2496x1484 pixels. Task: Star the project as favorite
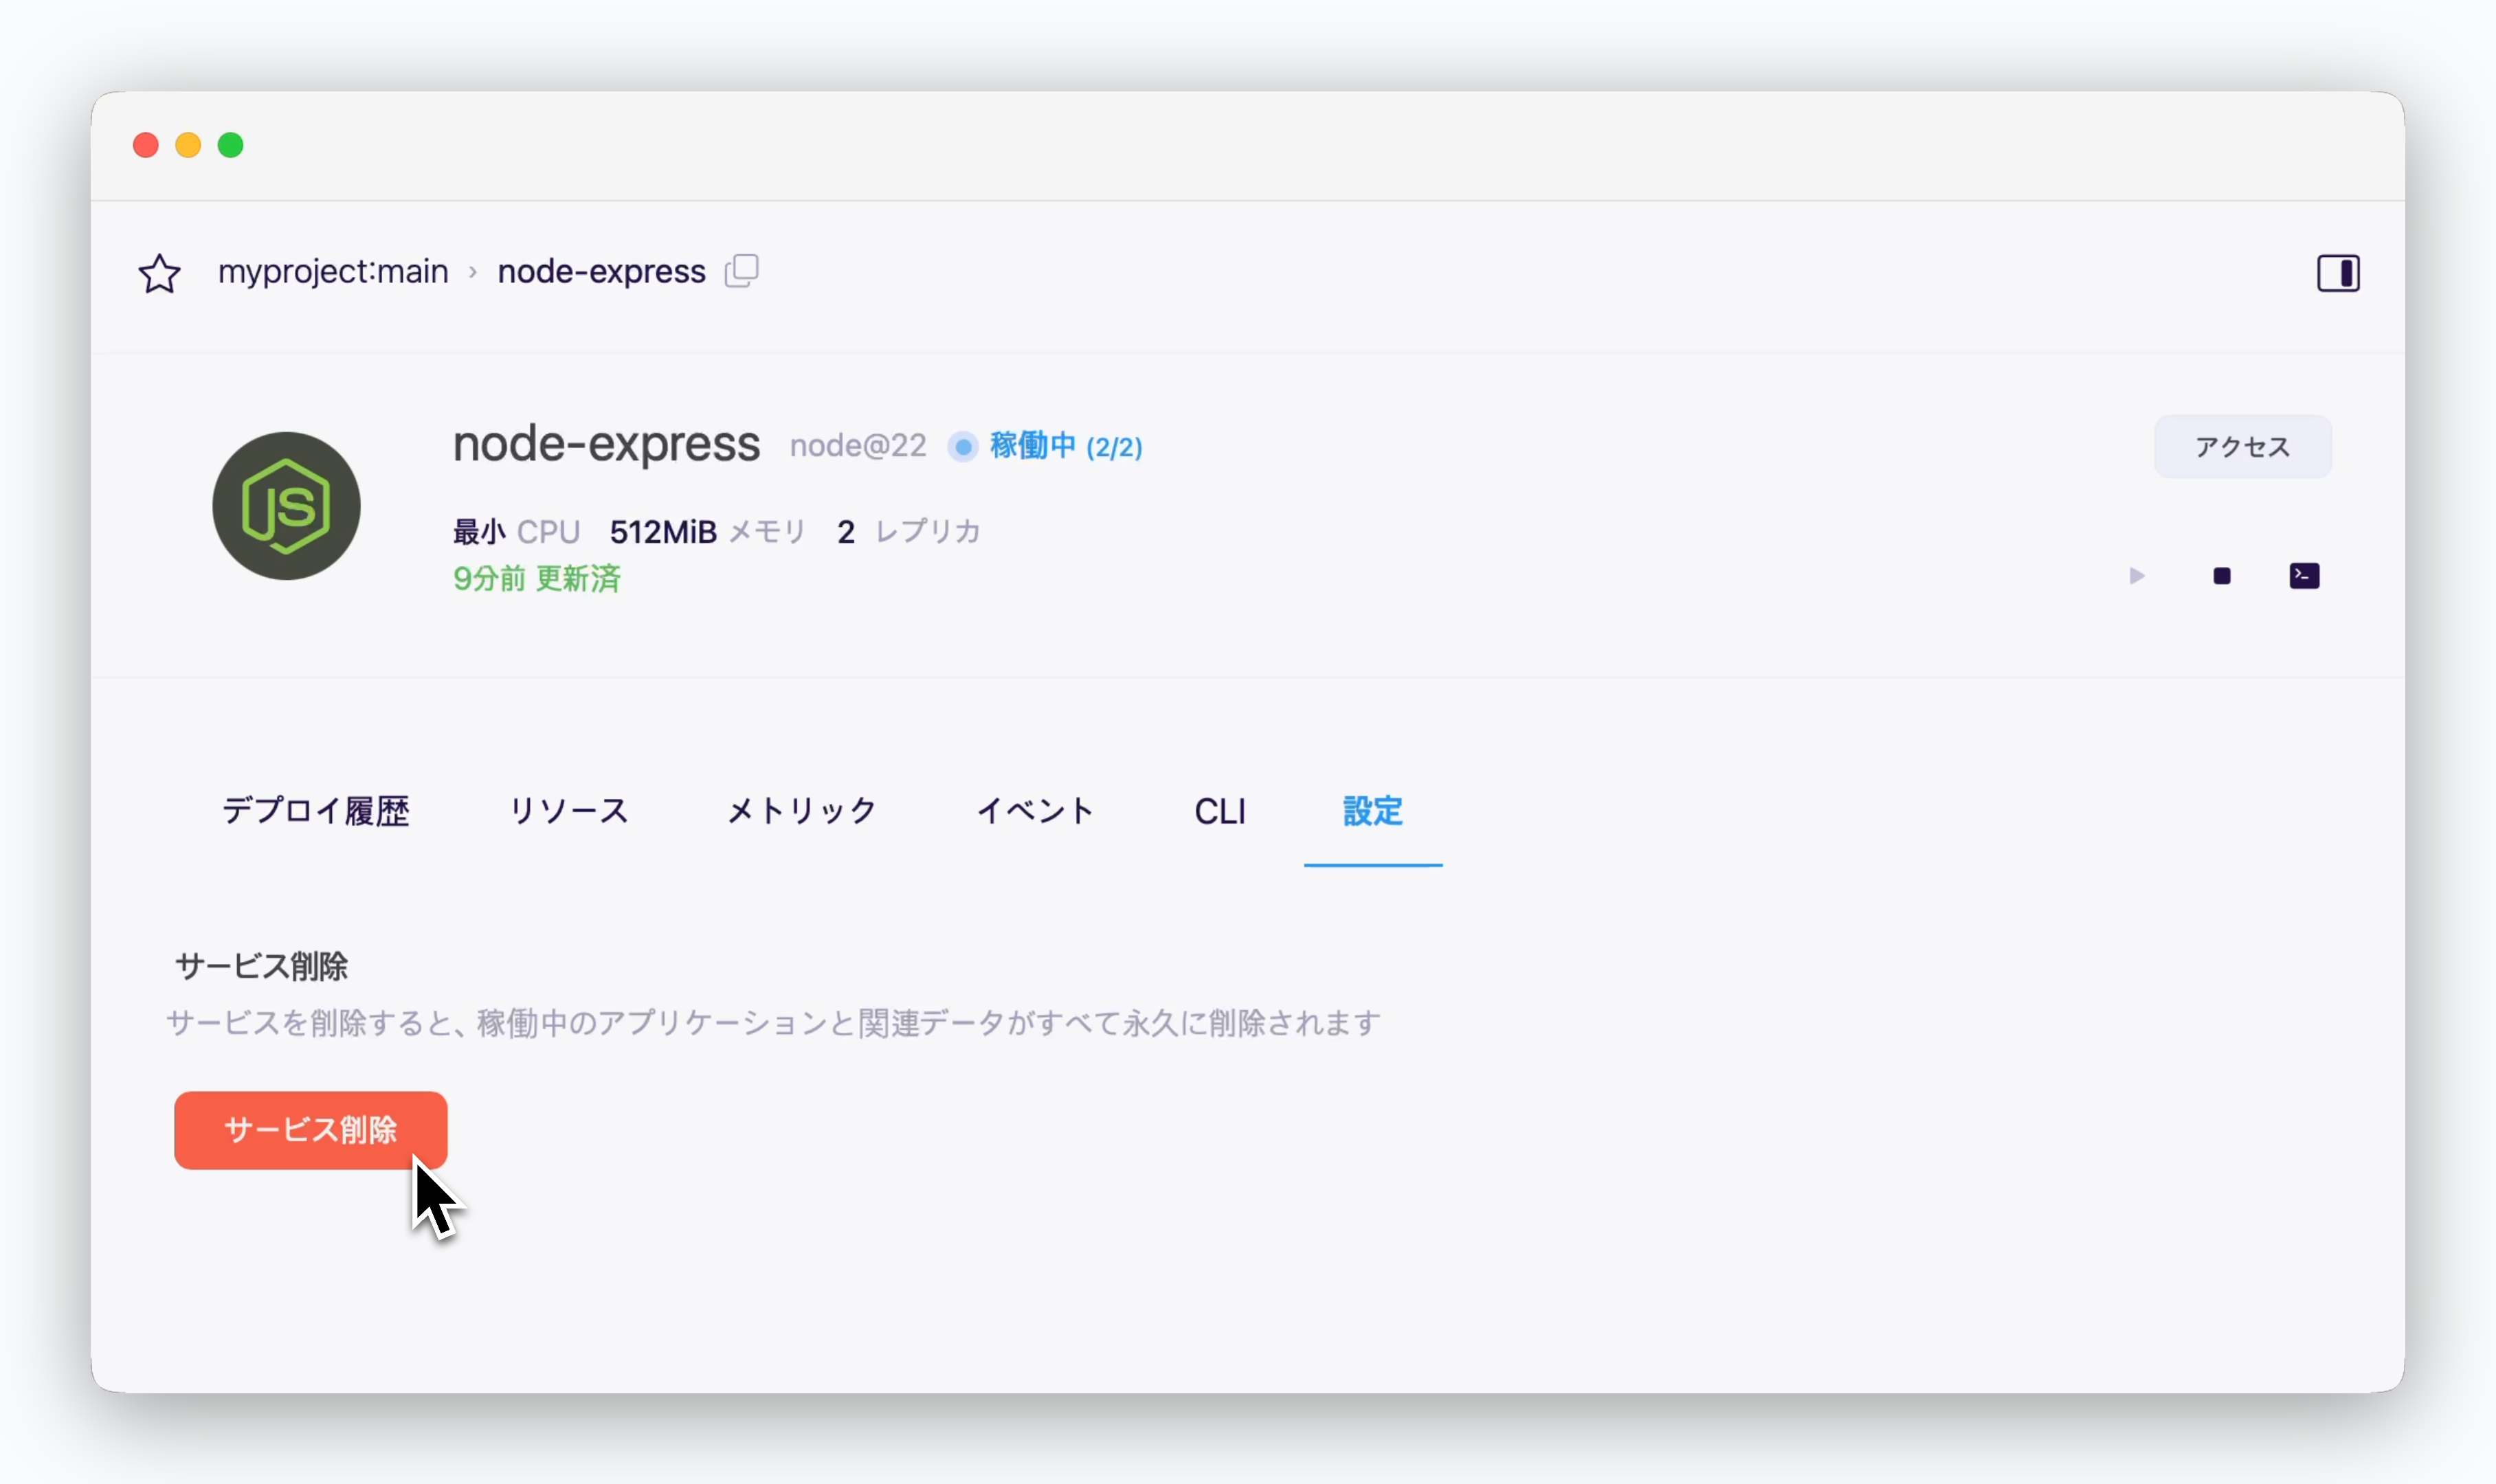point(159,273)
